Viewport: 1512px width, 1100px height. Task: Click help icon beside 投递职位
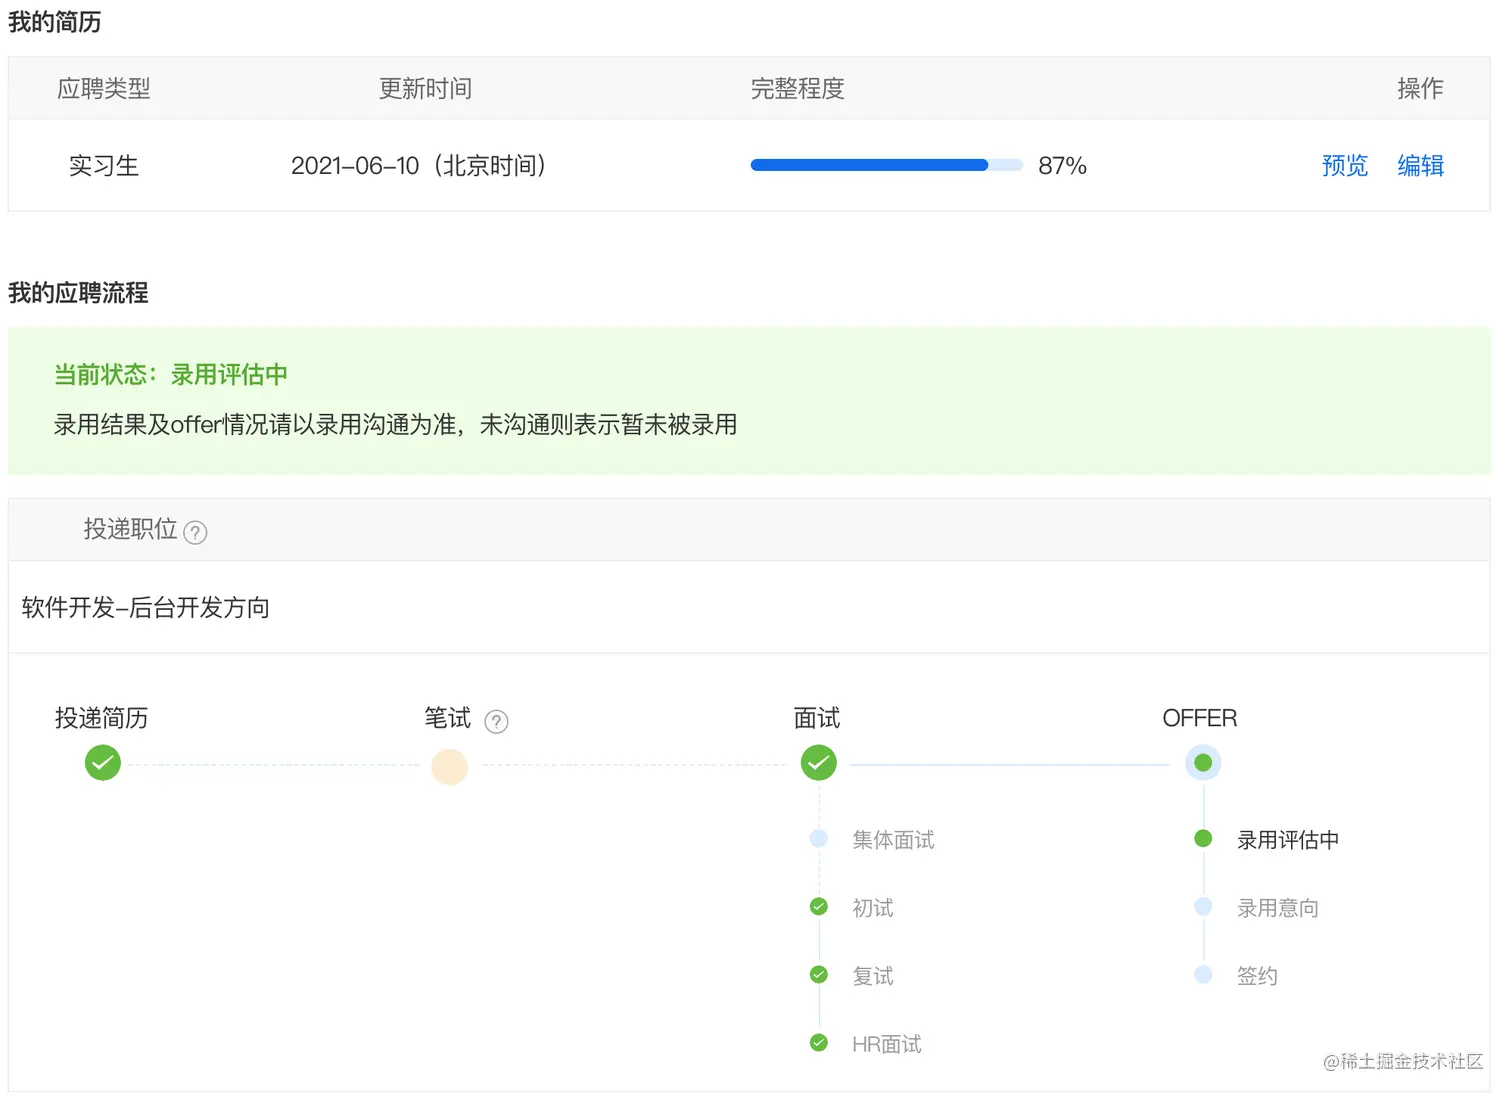pyautogui.click(x=196, y=532)
